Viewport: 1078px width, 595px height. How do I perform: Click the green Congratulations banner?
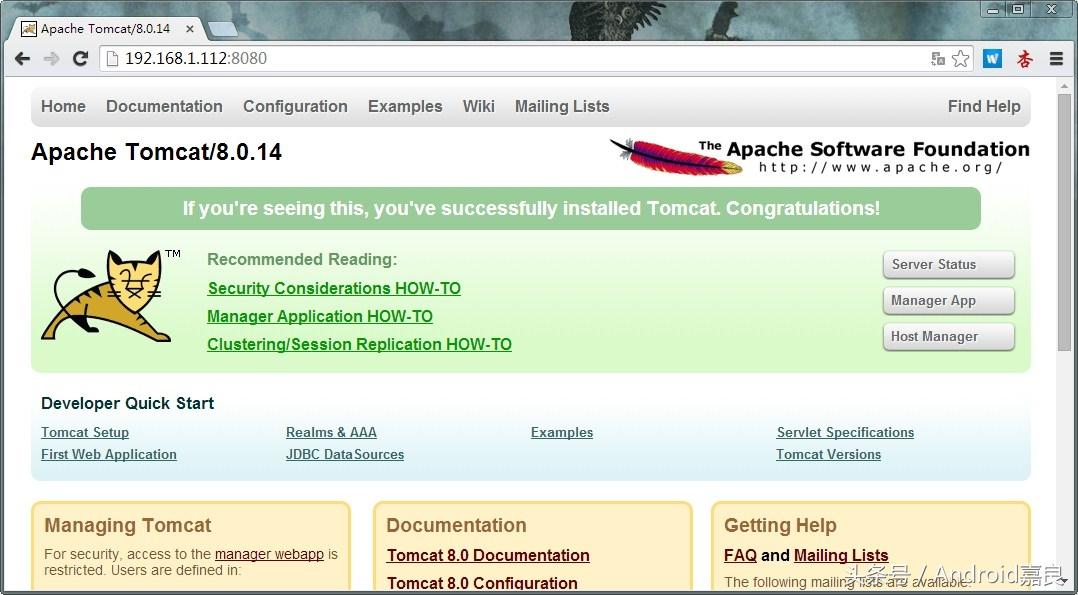coord(531,208)
